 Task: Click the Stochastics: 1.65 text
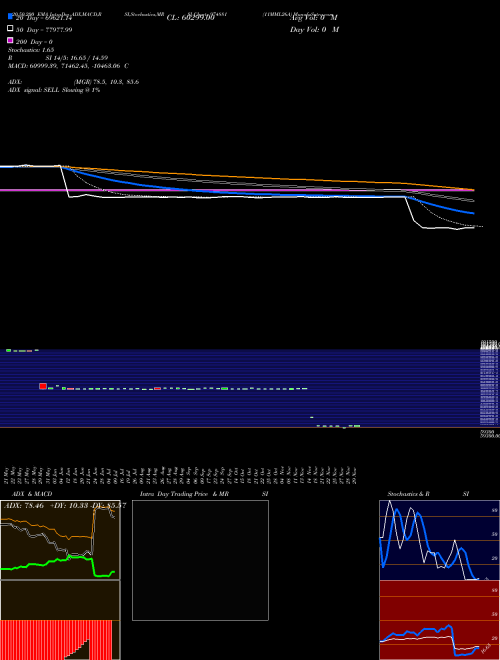31,50
